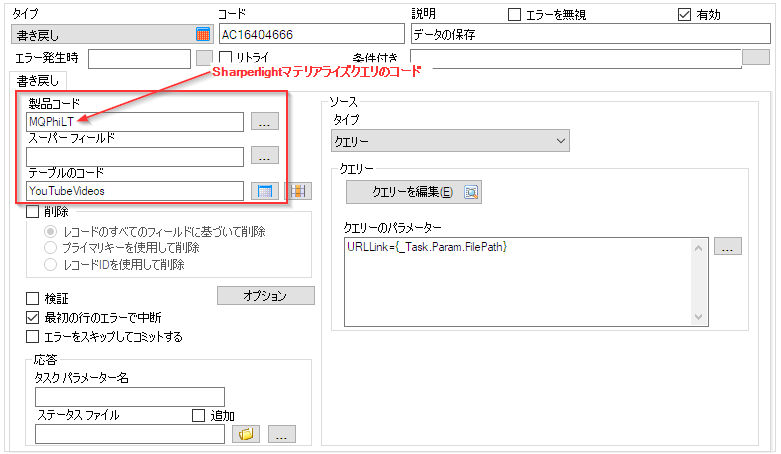Click the 説明 field containing データの保存

[591, 34]
